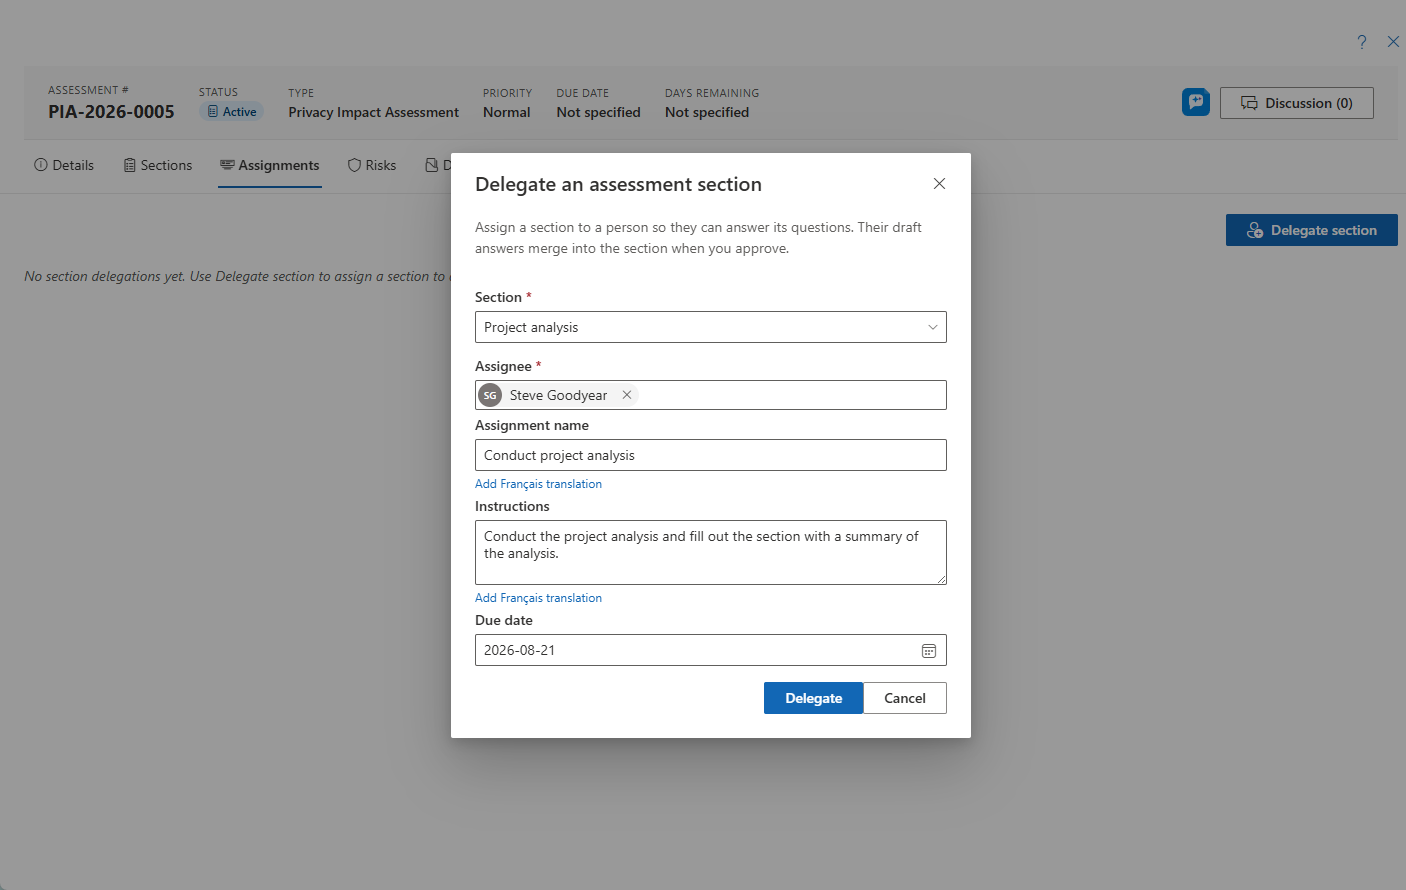Open the Project analysis section combo box
This screenshot has height=890, width=1406.
coord(711,327)
